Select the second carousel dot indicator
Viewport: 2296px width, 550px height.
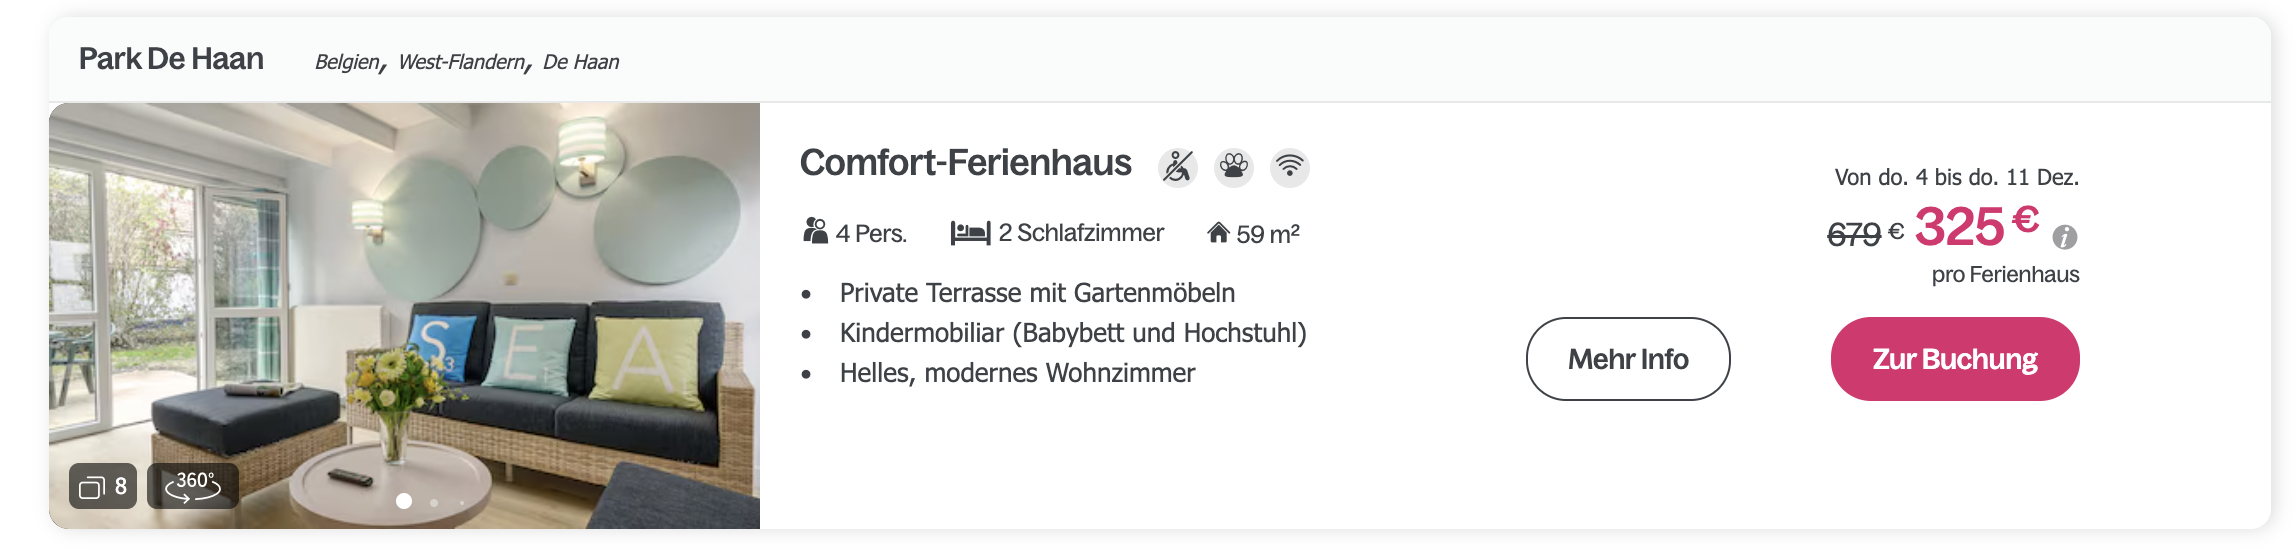tap(434, 502)
